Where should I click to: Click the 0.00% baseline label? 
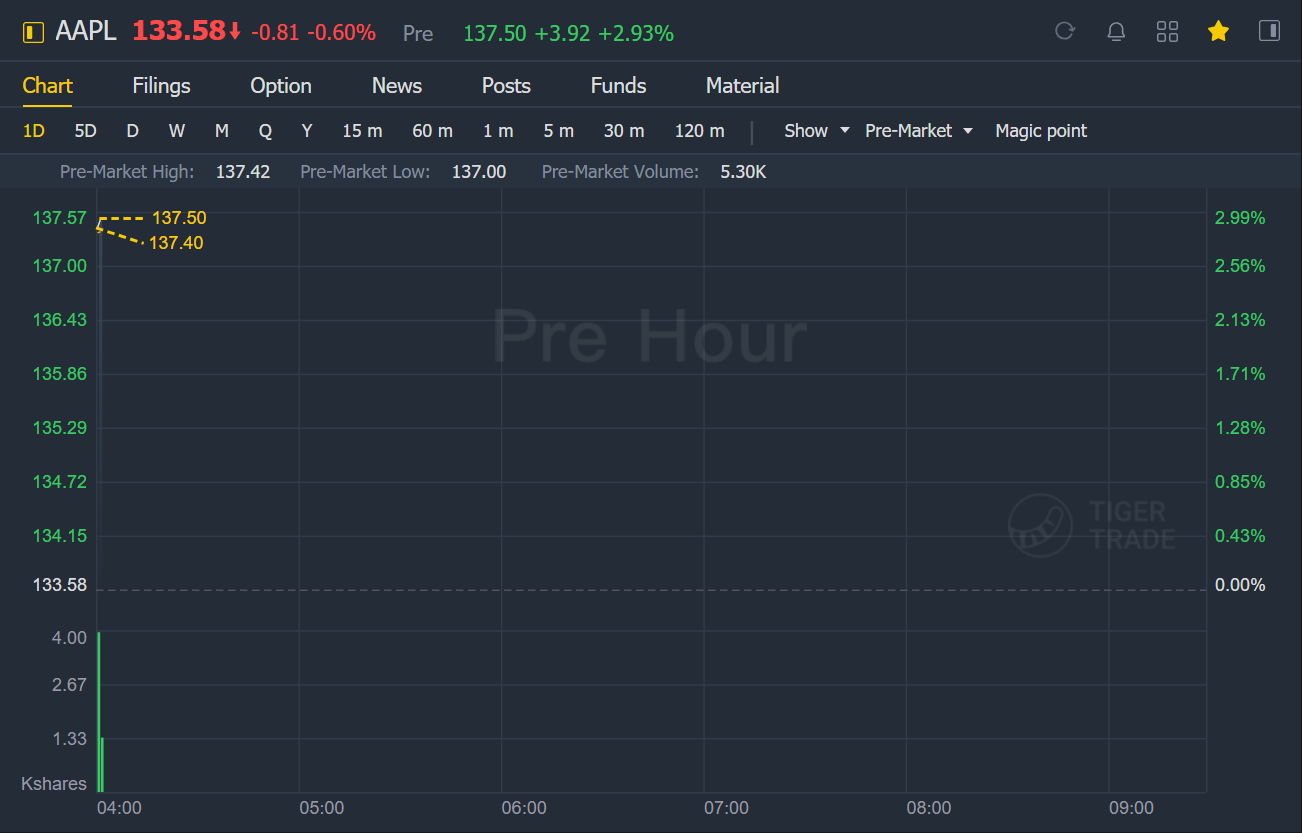[1240, 585]
